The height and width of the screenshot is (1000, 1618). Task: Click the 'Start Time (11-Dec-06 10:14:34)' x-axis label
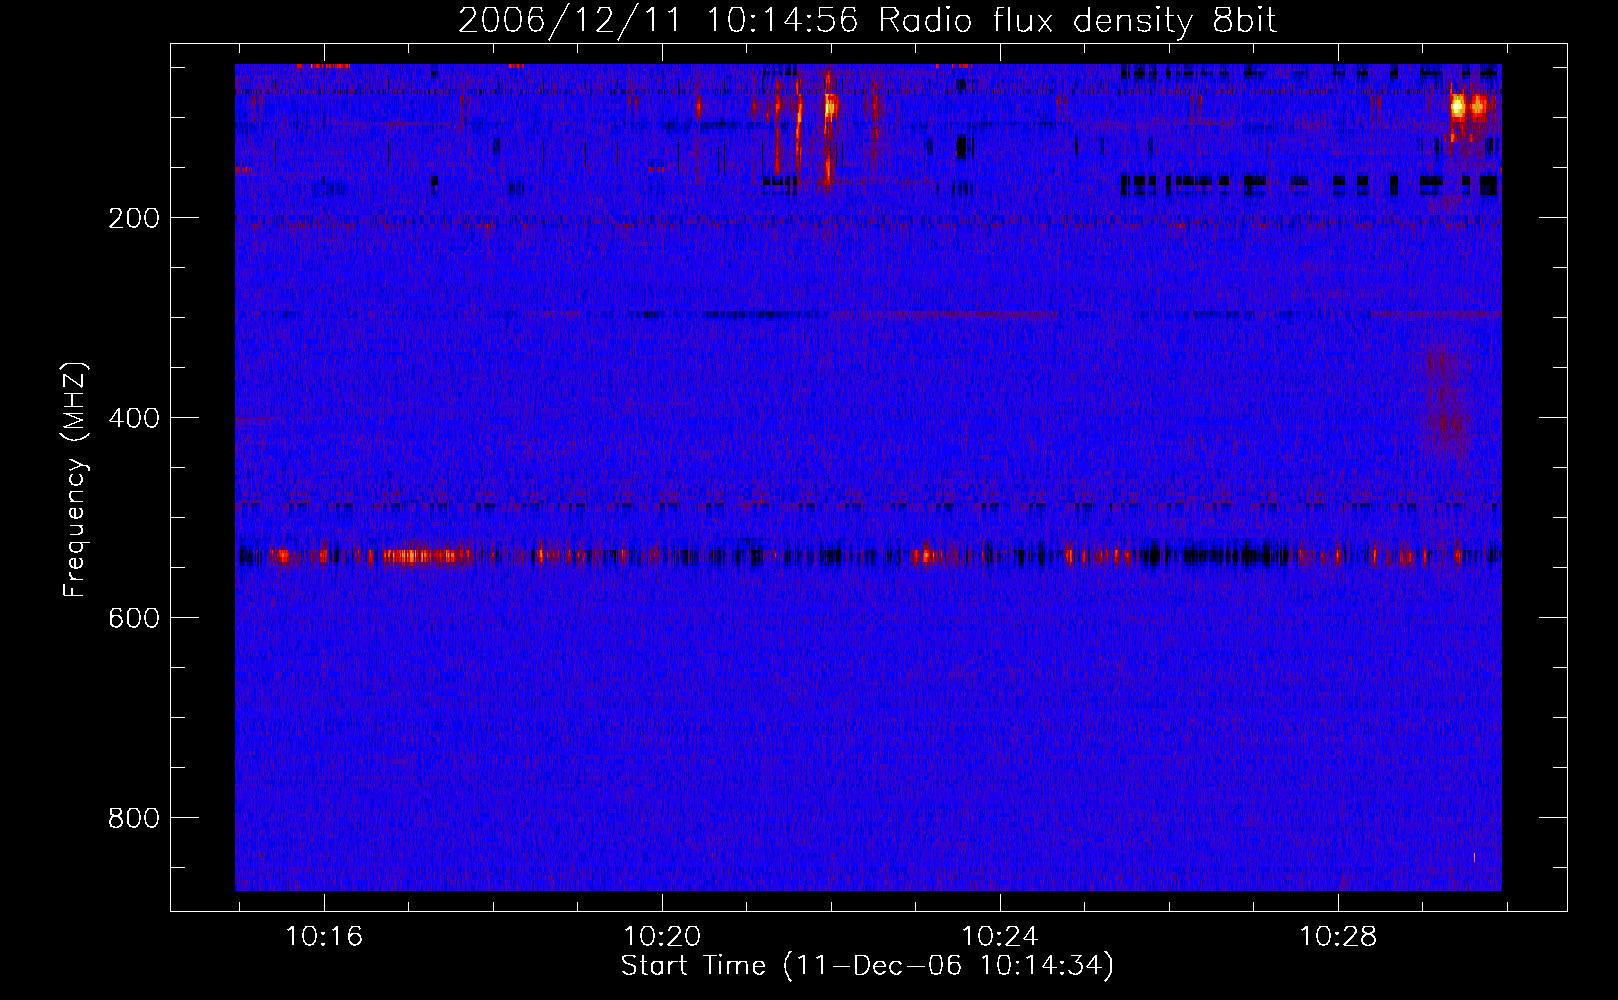pyautogui.click(x=867, y=966)
